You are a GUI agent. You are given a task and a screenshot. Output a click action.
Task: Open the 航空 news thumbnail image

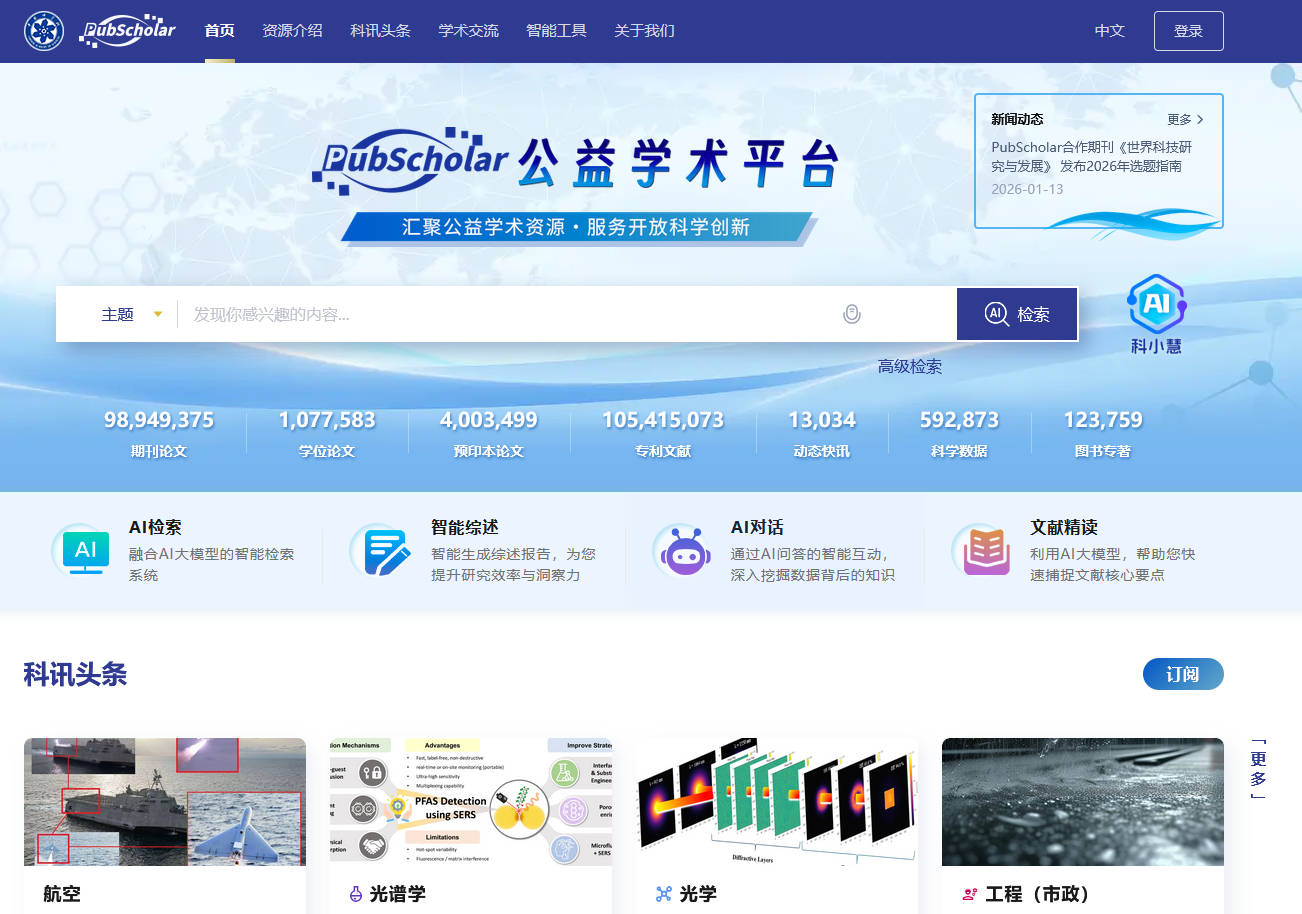coord(165,801)
